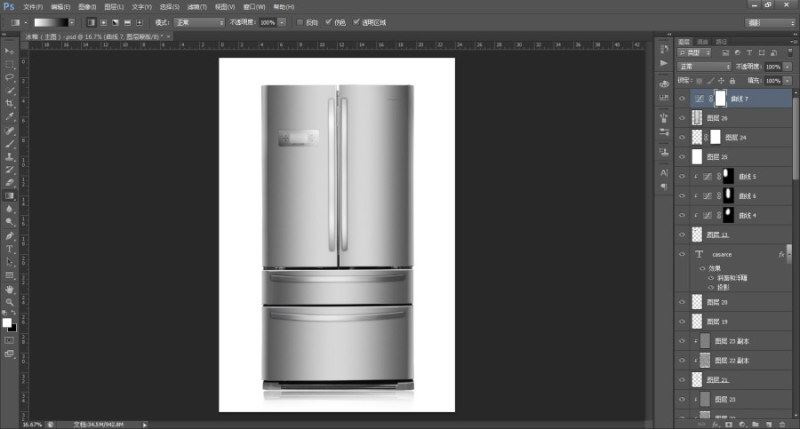The height and width of the screenshot is (429, 800).
Task: Open the 图像(I) image menu
Action: pos(87,7)
